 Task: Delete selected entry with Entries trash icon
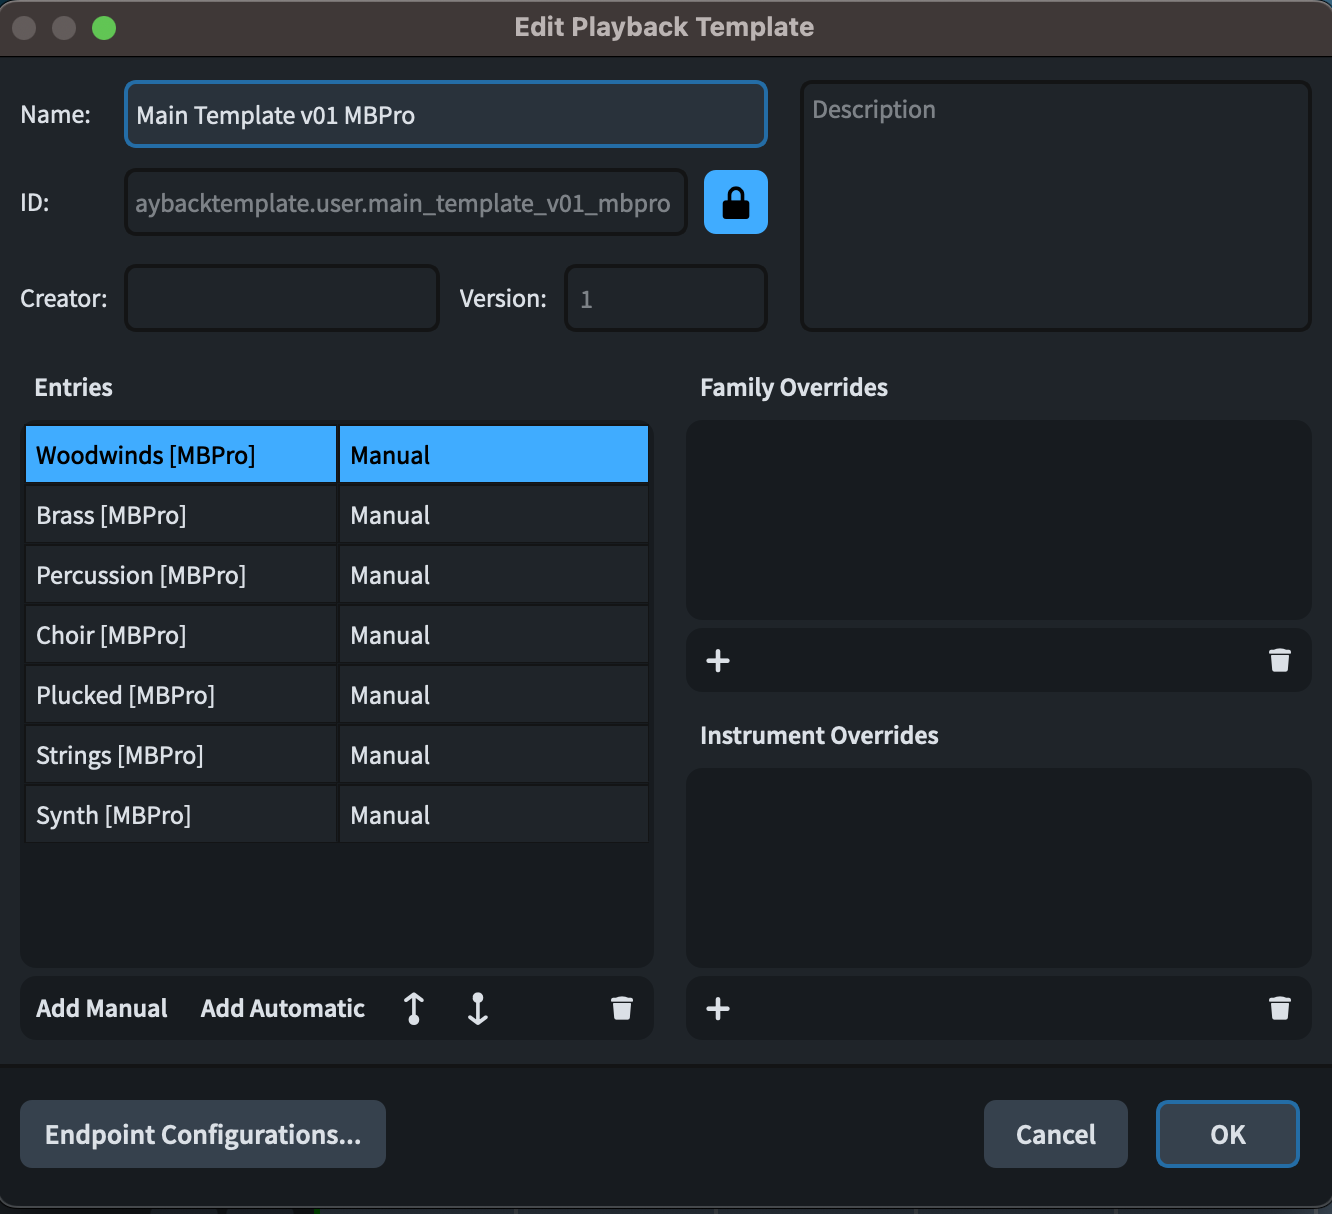(x=622, y=1008)
